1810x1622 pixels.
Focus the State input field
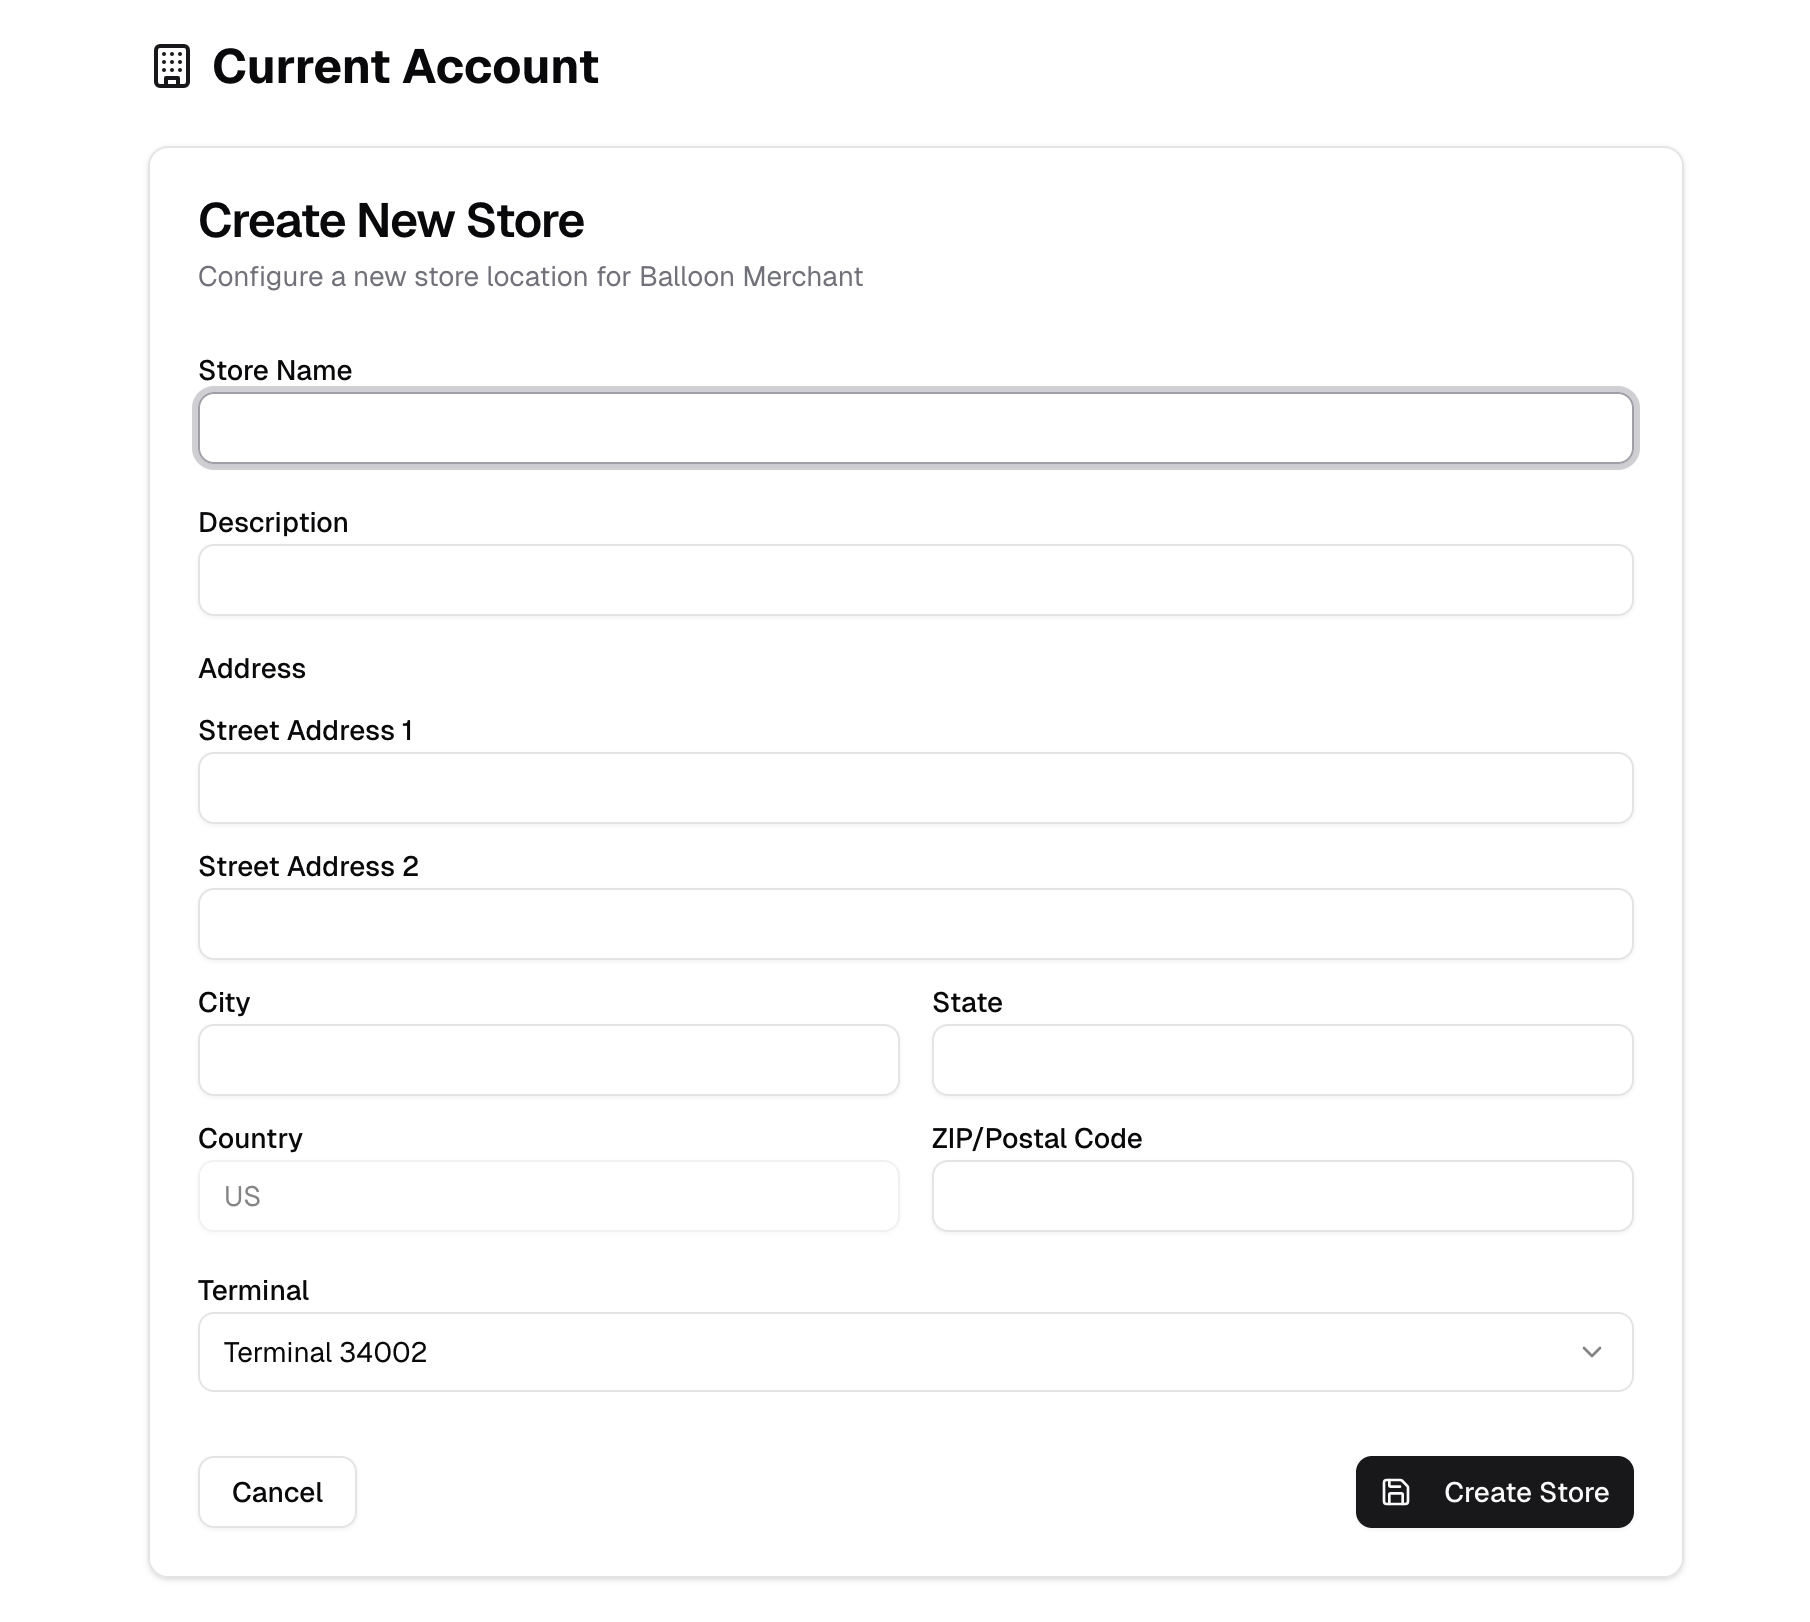pos(1282,1060)
